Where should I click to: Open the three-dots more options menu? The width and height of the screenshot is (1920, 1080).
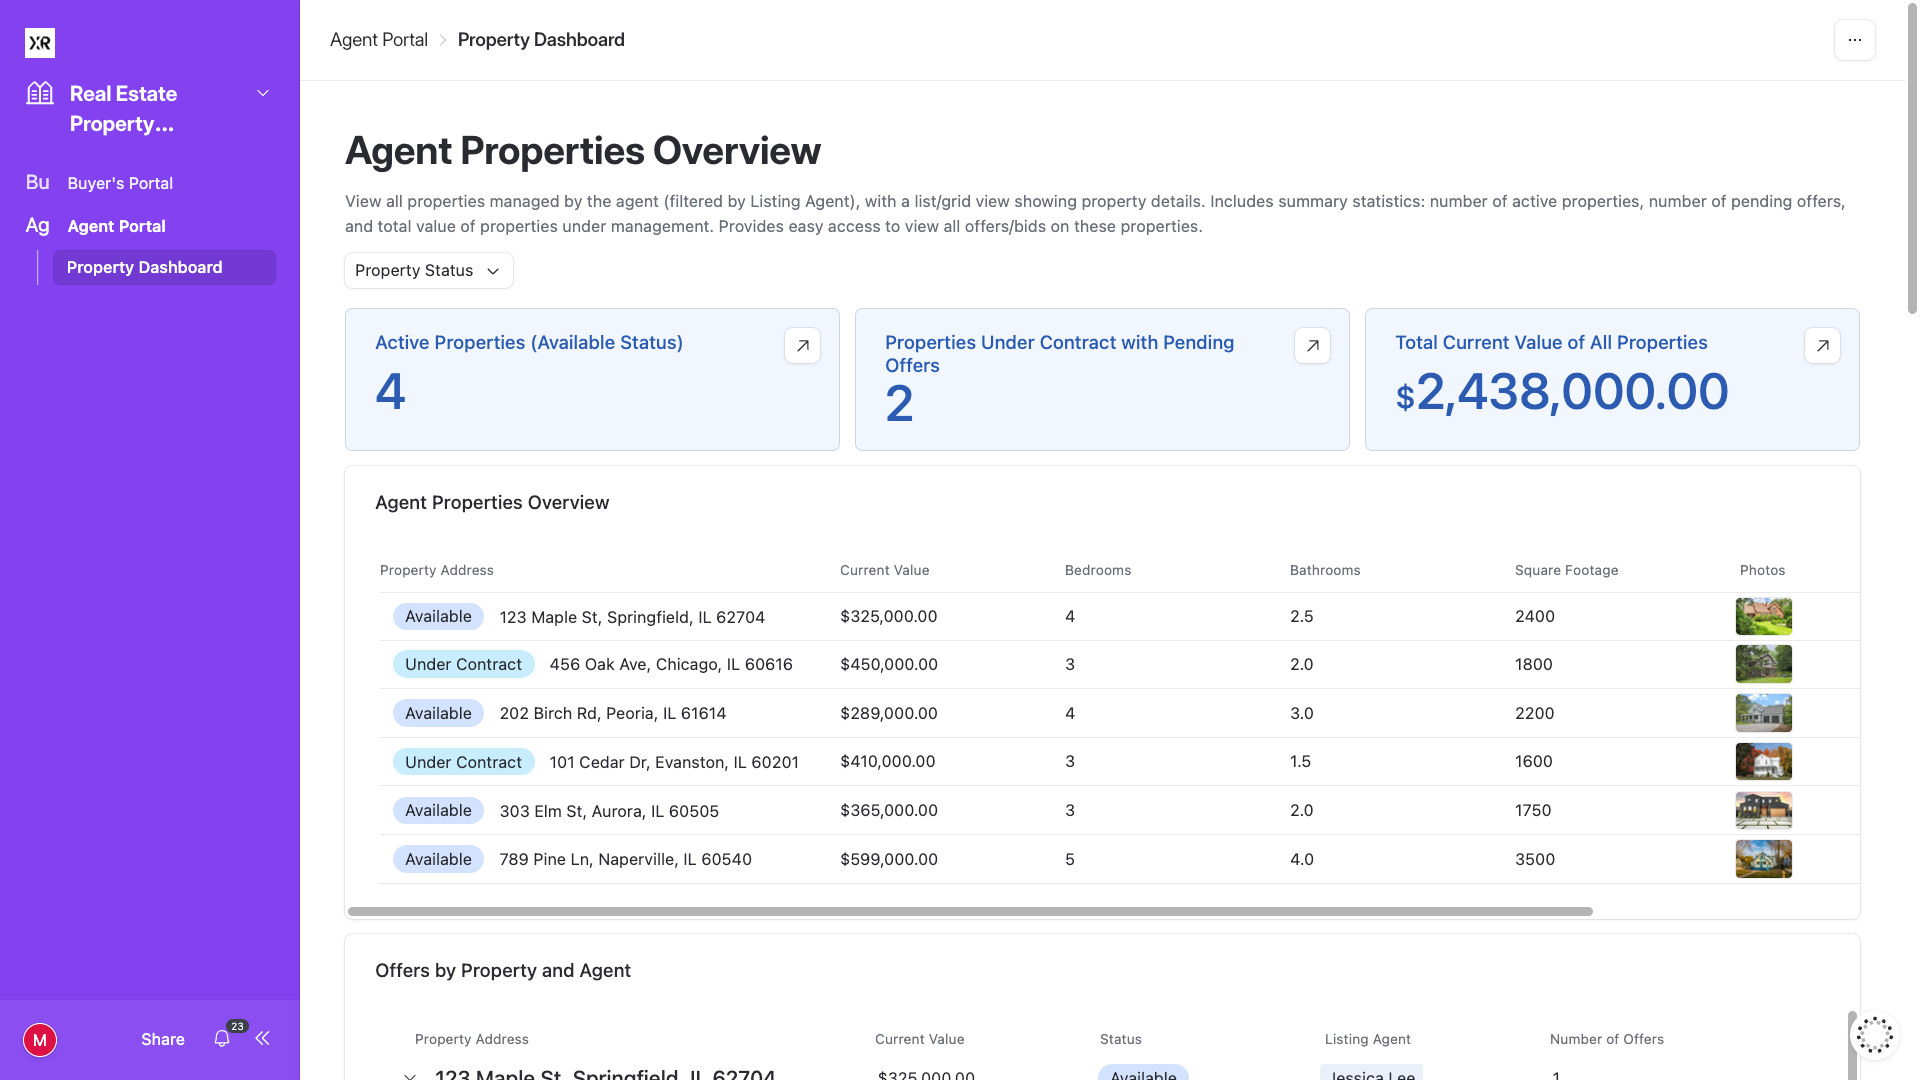pyautogui.click(x=1854, y=40)
